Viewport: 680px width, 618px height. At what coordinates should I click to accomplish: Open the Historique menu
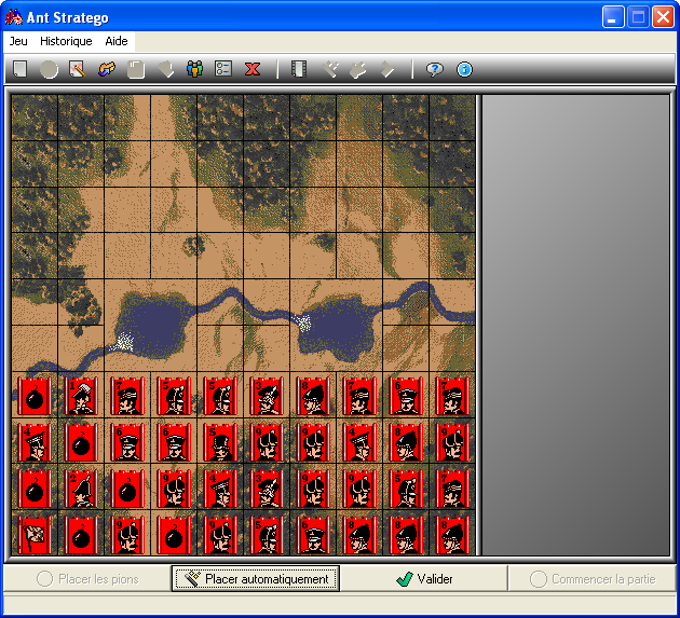[66, 41]
